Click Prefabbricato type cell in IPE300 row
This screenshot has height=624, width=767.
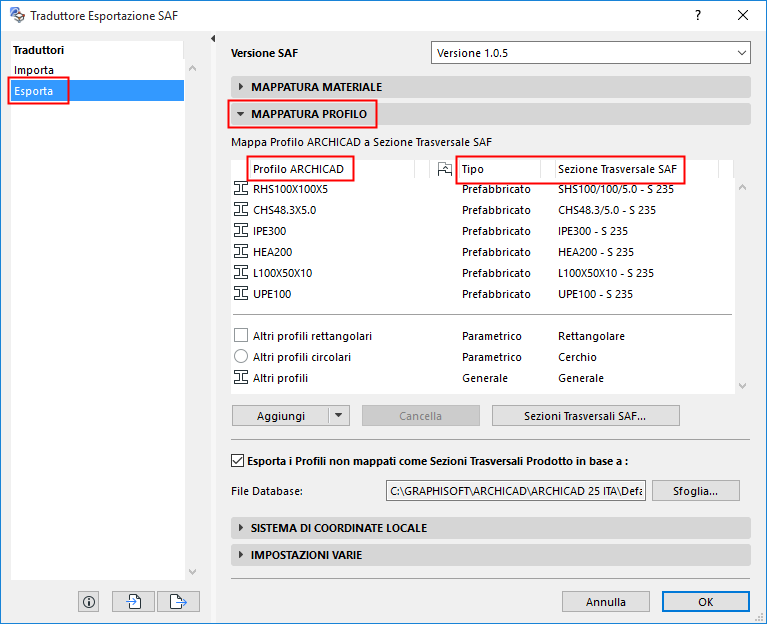pos(496,231)
